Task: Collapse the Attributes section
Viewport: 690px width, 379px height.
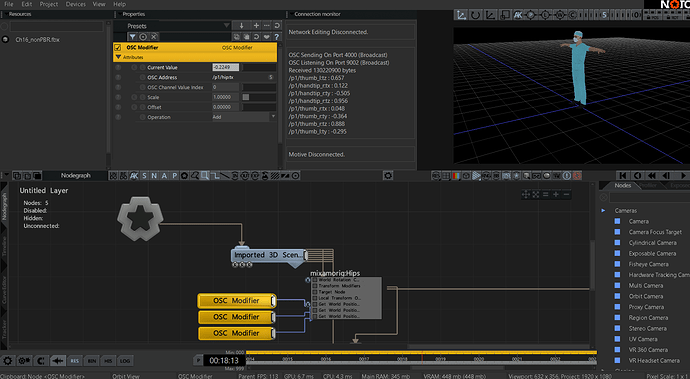Action: click(x=118, y=57)
